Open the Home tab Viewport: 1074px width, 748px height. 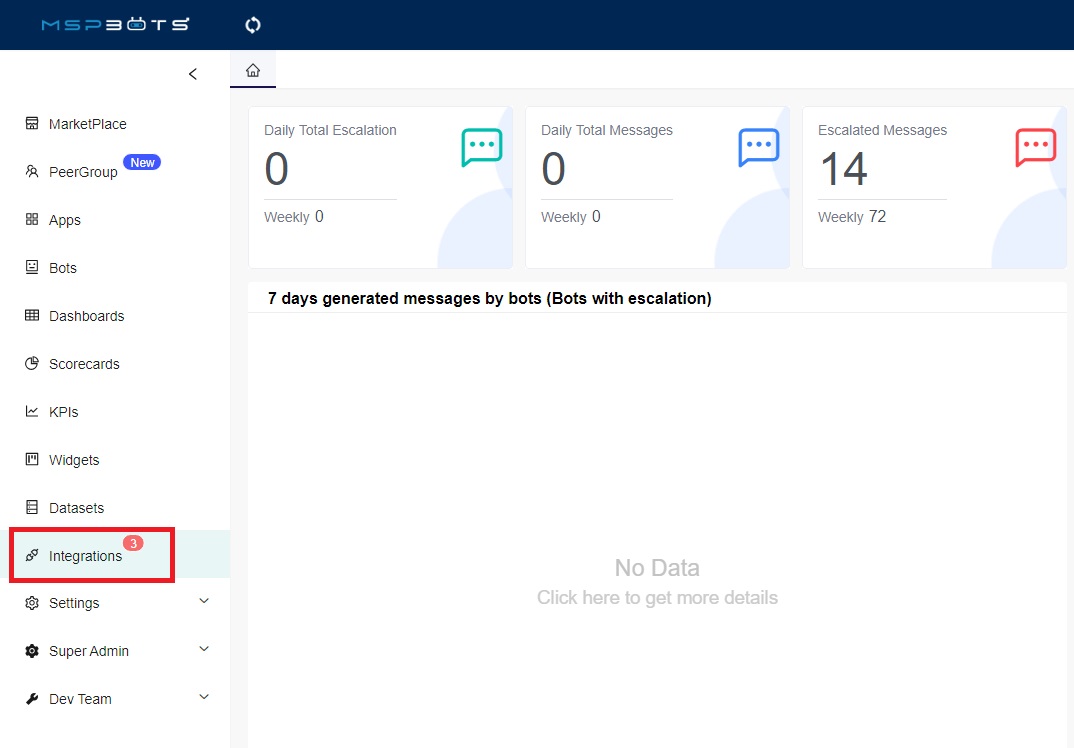[253, 70]
